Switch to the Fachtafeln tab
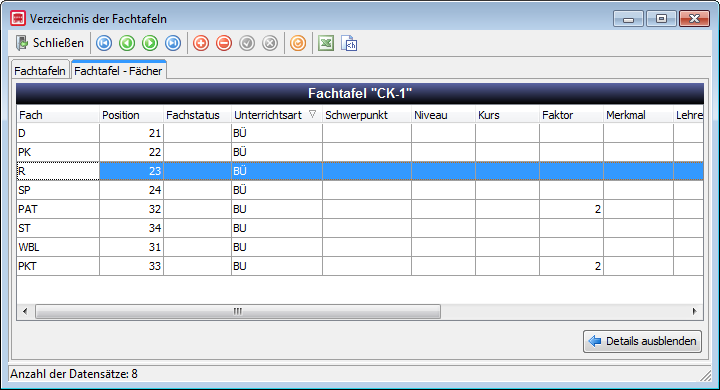720x390 pixels. (40, 71)
